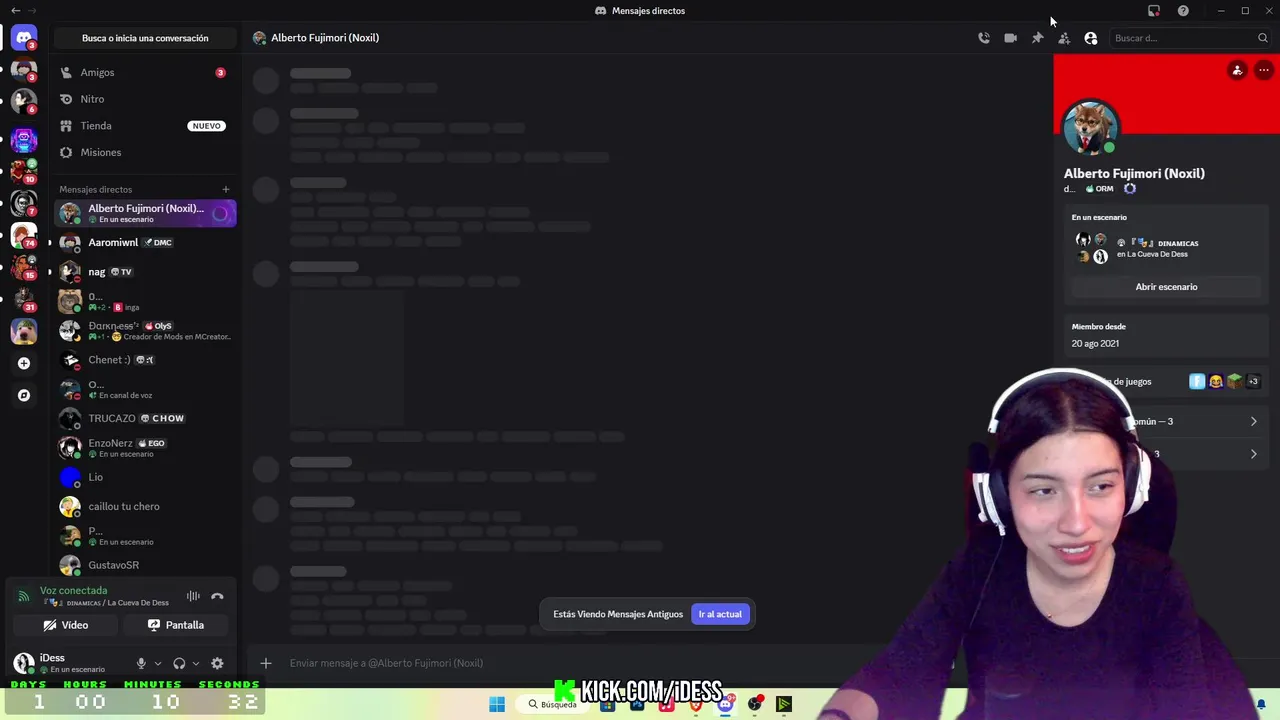The width and height of the screenshot is (1280, 720).
Task: Open the Tienda tab
Action: click(x=145, y=126)
